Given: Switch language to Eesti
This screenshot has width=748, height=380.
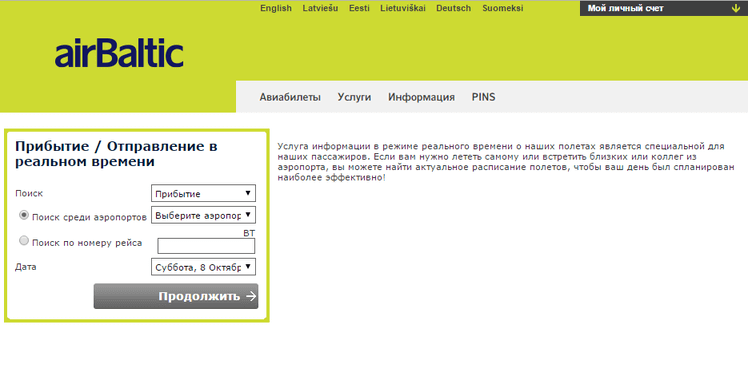Looking at the screenshot, I should pyautogui.click(x=359, y=8).
